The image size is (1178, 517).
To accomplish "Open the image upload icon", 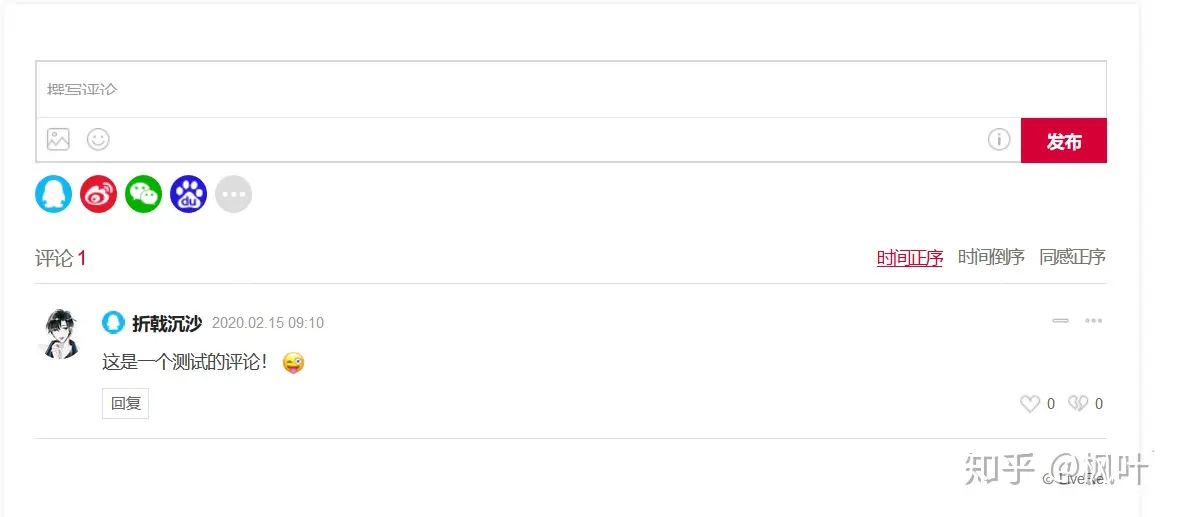I will 58,139.
